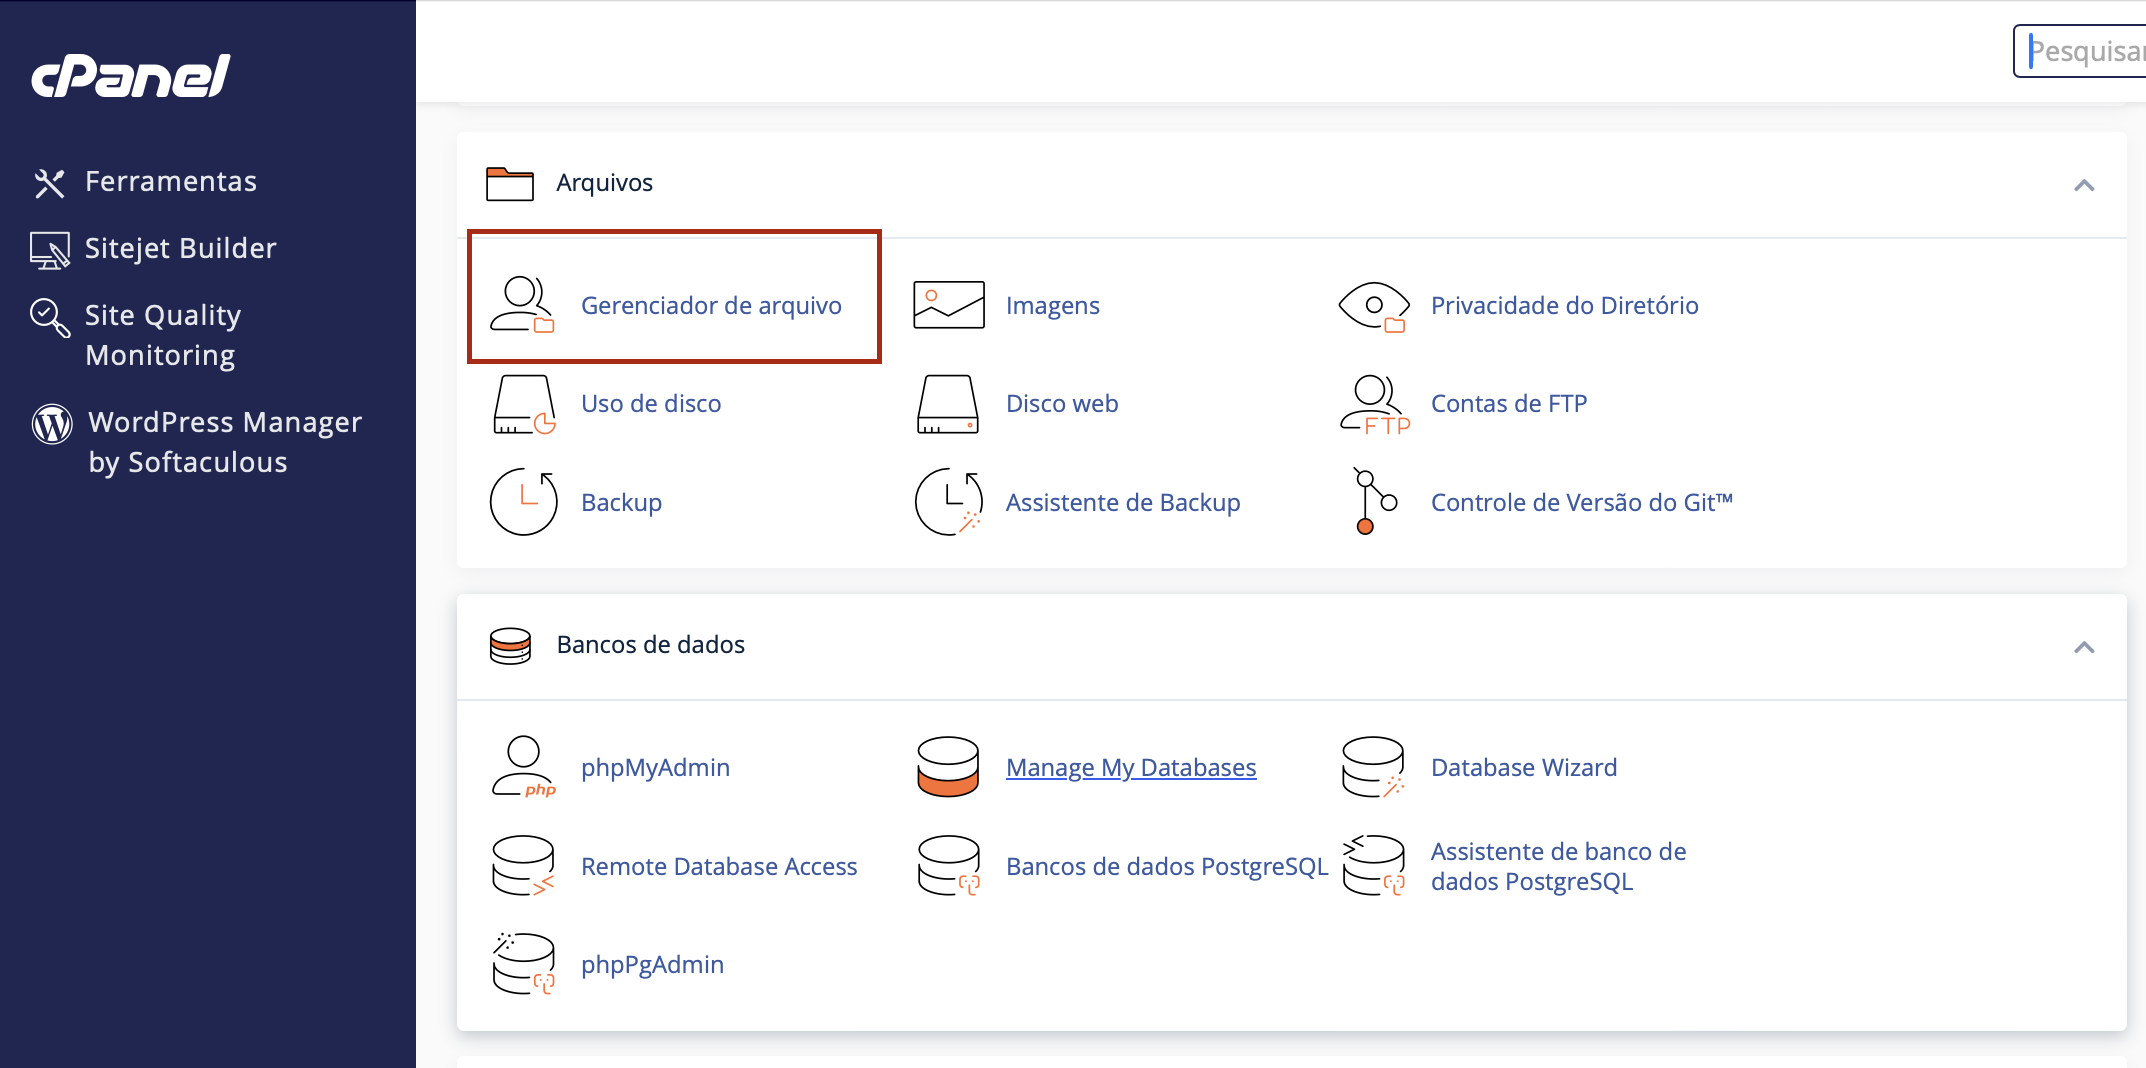
Task: Open Site Quality Monitoring in sidebar
Action: 163,335
